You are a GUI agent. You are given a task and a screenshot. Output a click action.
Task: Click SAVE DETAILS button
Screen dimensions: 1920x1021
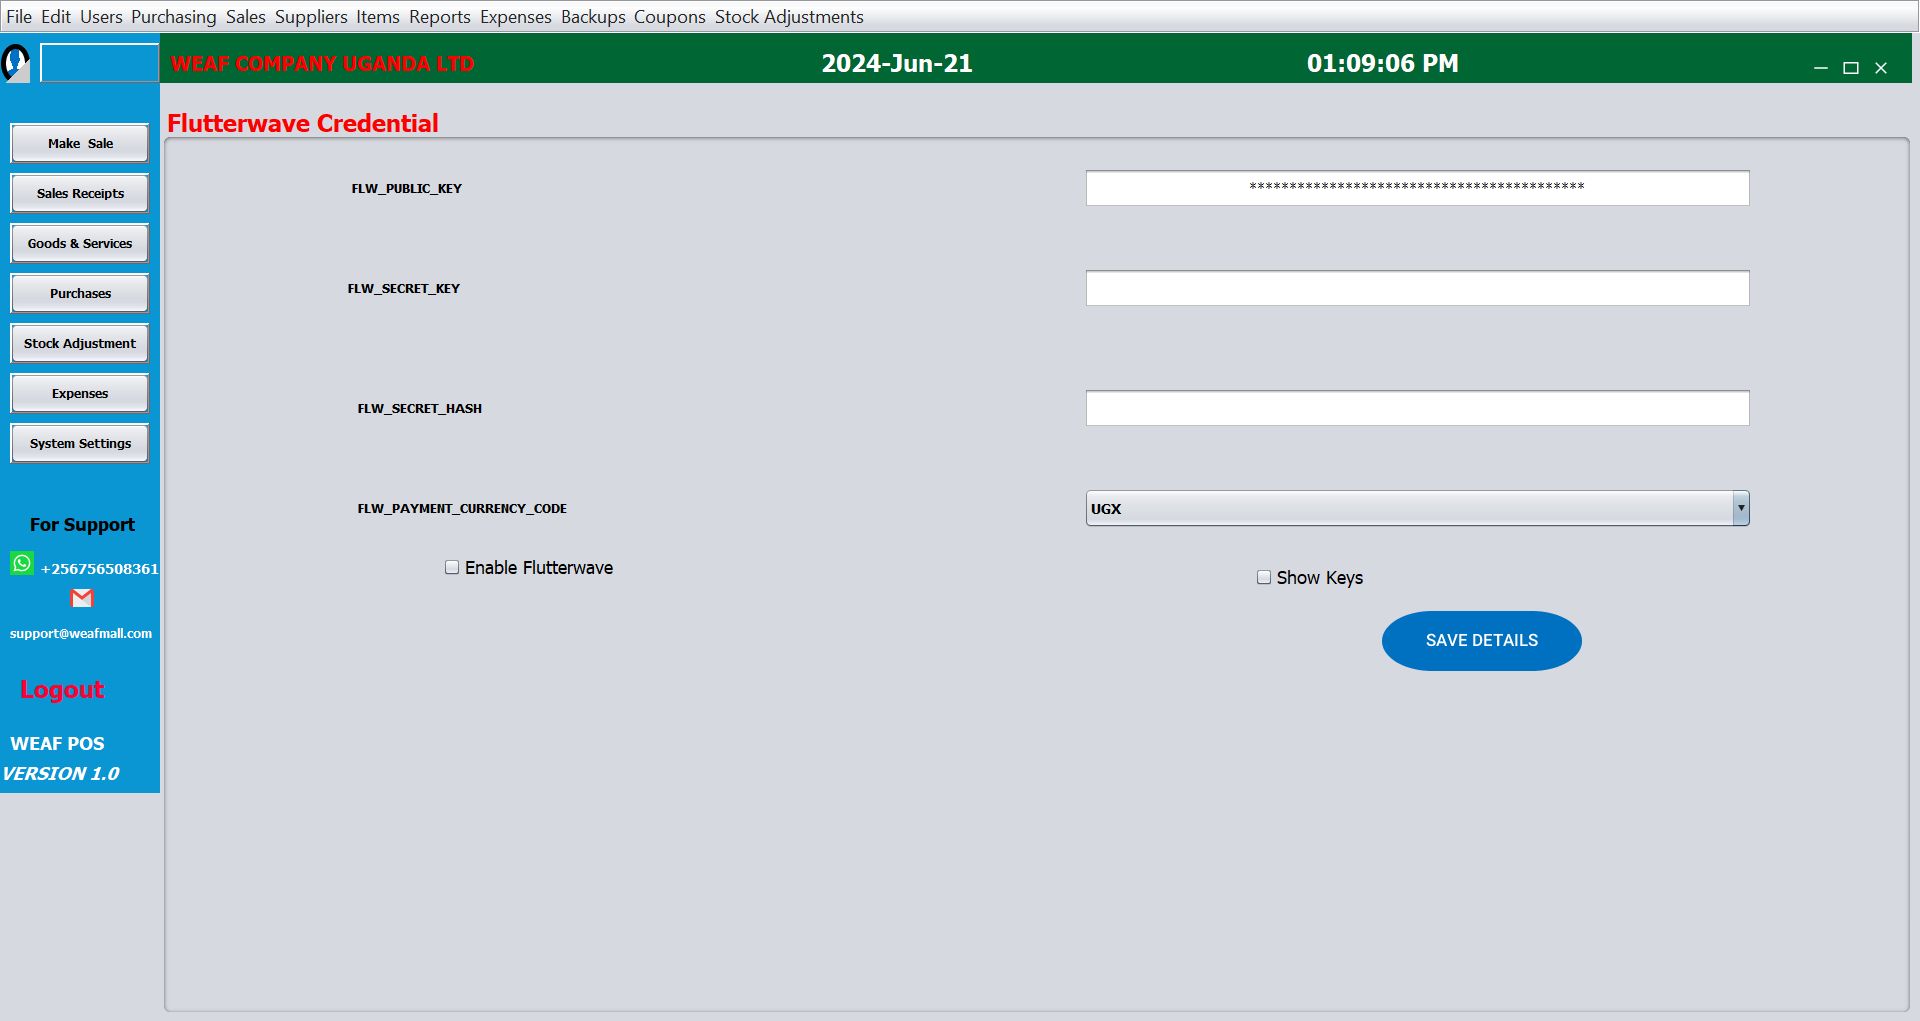(1482, 641)
